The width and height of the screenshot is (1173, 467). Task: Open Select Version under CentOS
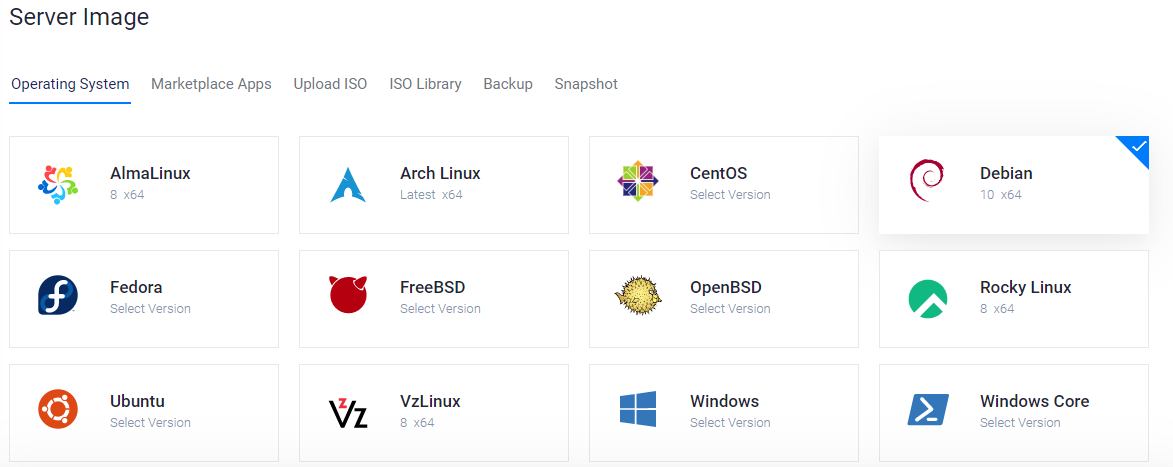click(x=730, y=195)
